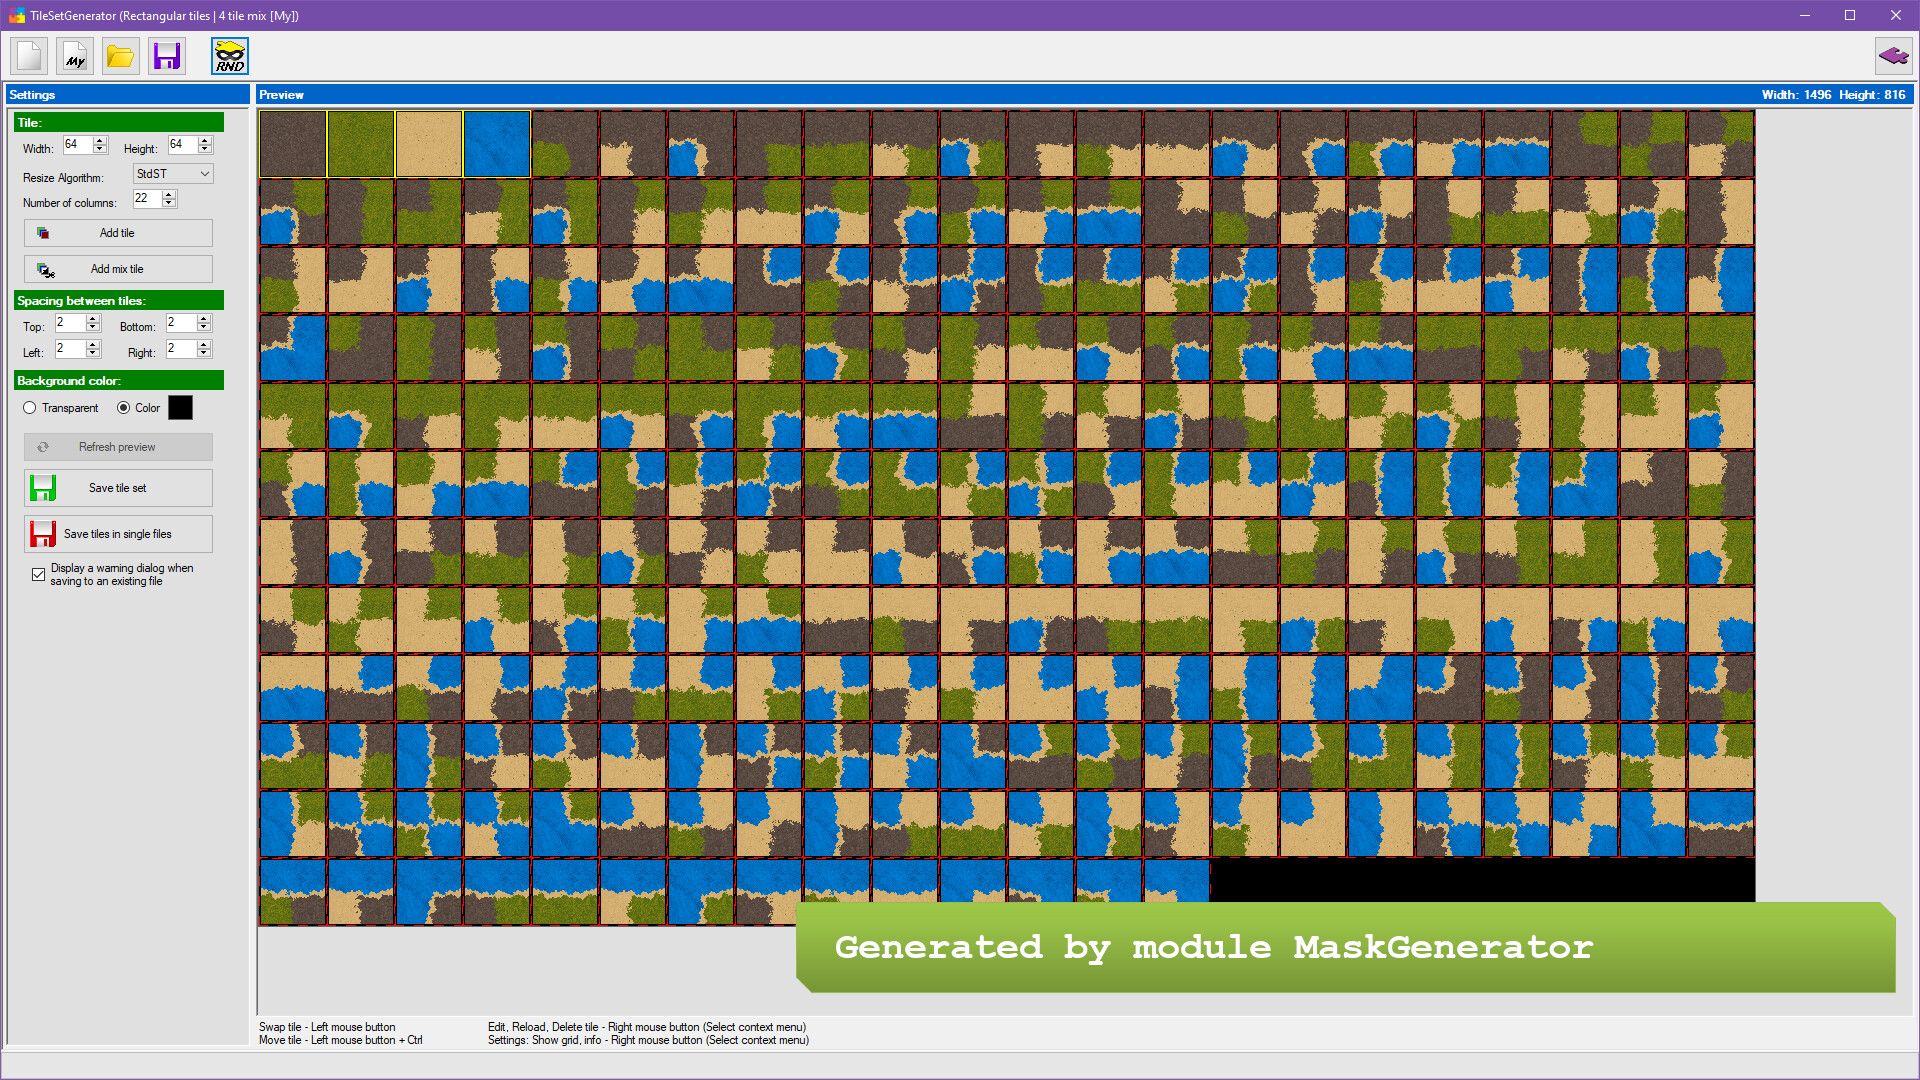Click the red Save tiles in single files icon
Screen dimensions: 1920x1080
pos(43,533)
